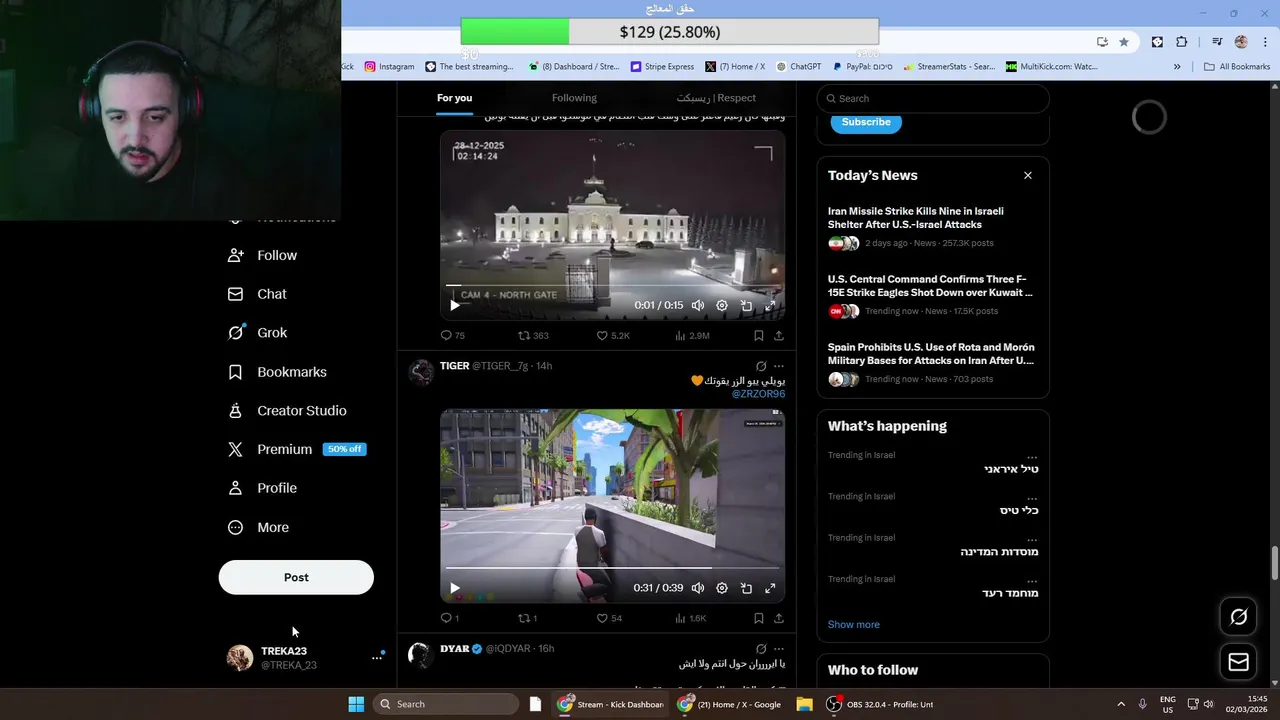The image size is (1280, 720).
Task: Bookmark TIGER's post
Action: pos(759,618)
